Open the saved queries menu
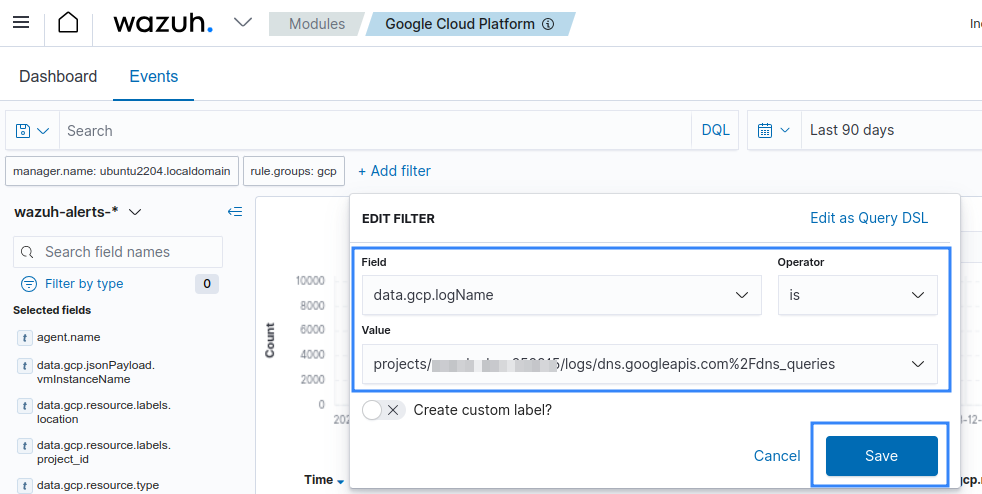Screen dimensions: 982x494 (32, 131)
